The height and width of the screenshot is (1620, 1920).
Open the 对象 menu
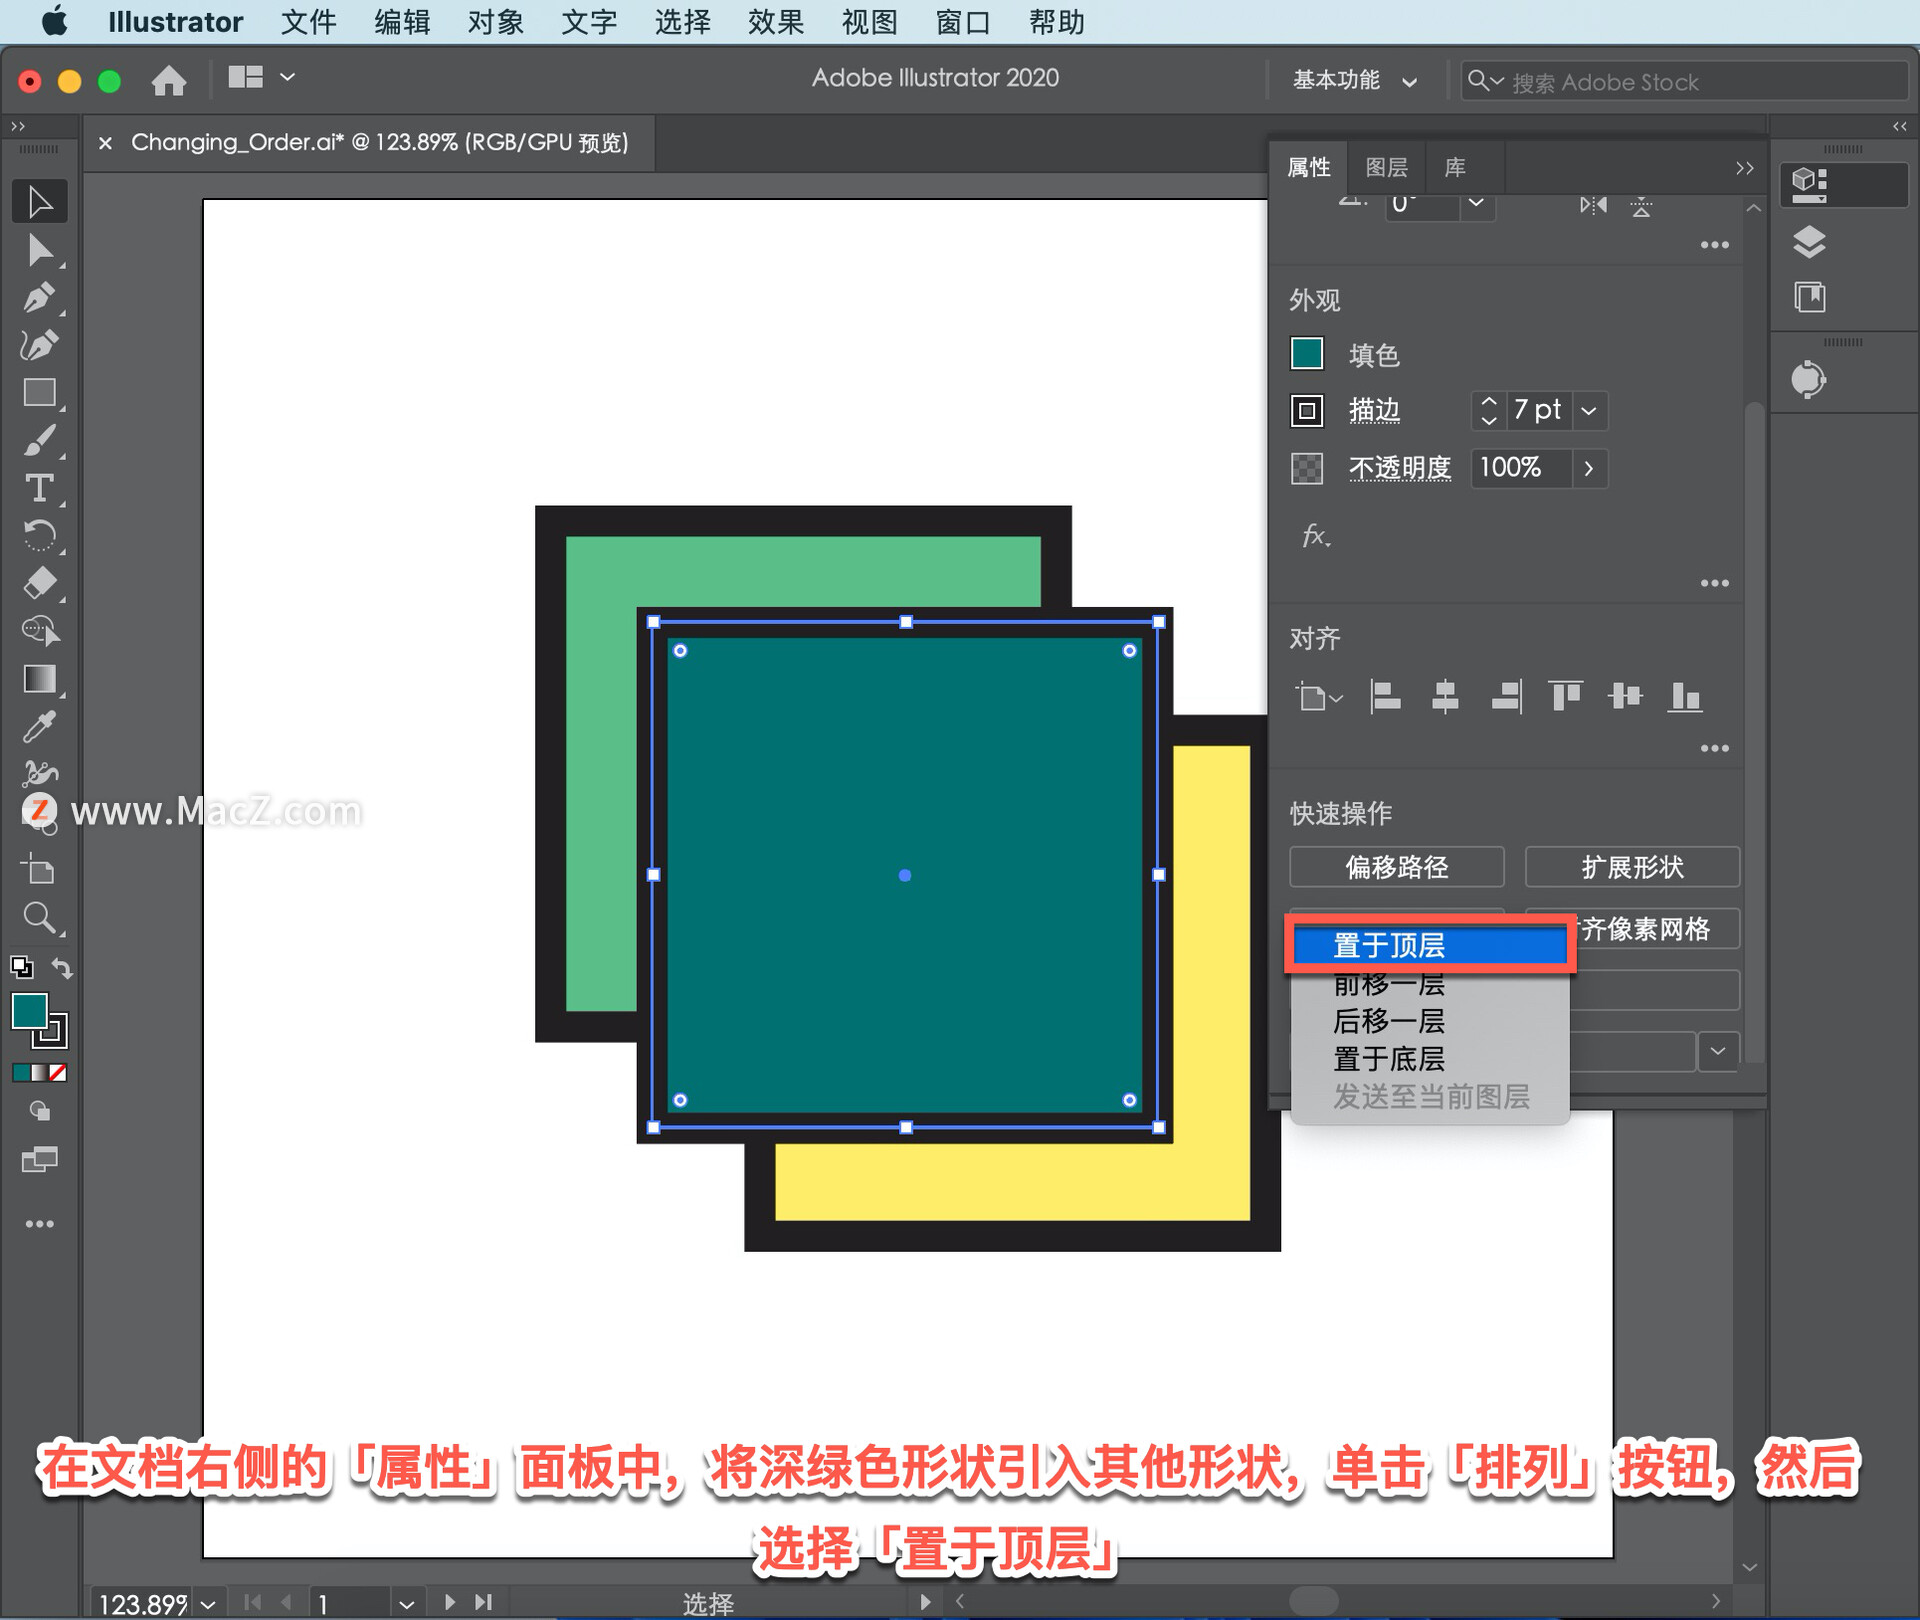[496, 22]
